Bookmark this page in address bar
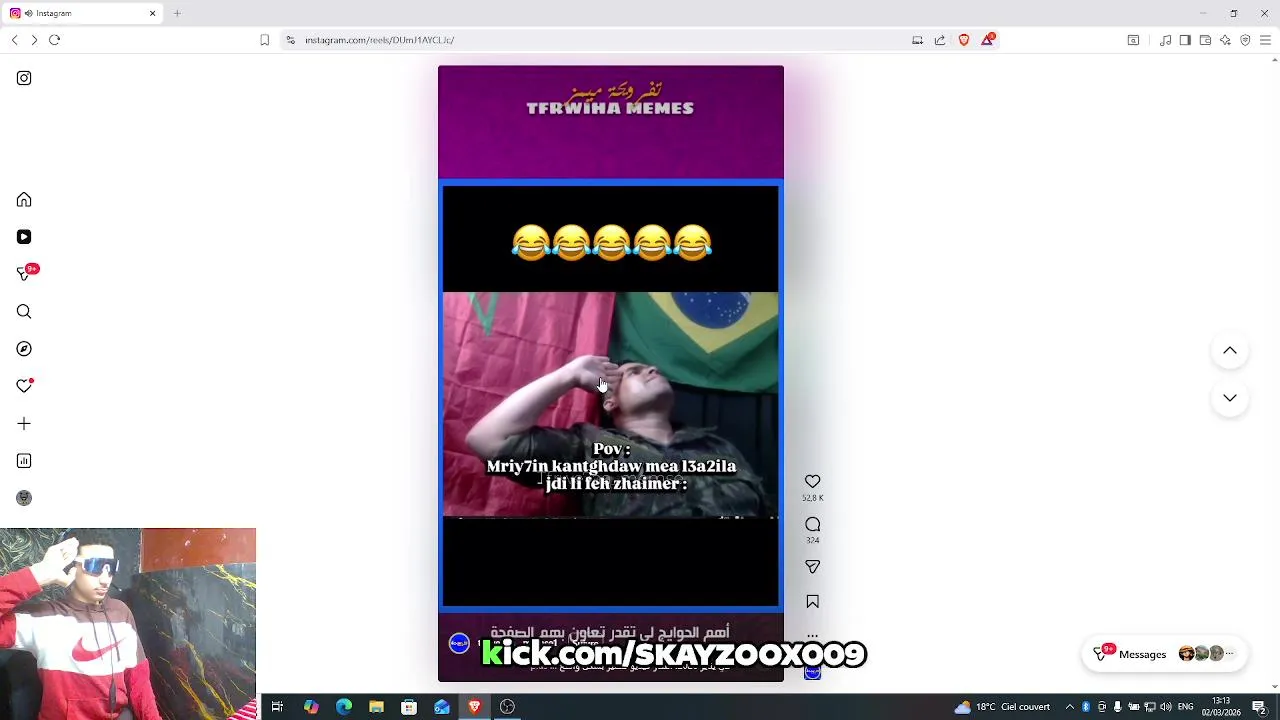 pyautogui.click(x=265, y=40)
